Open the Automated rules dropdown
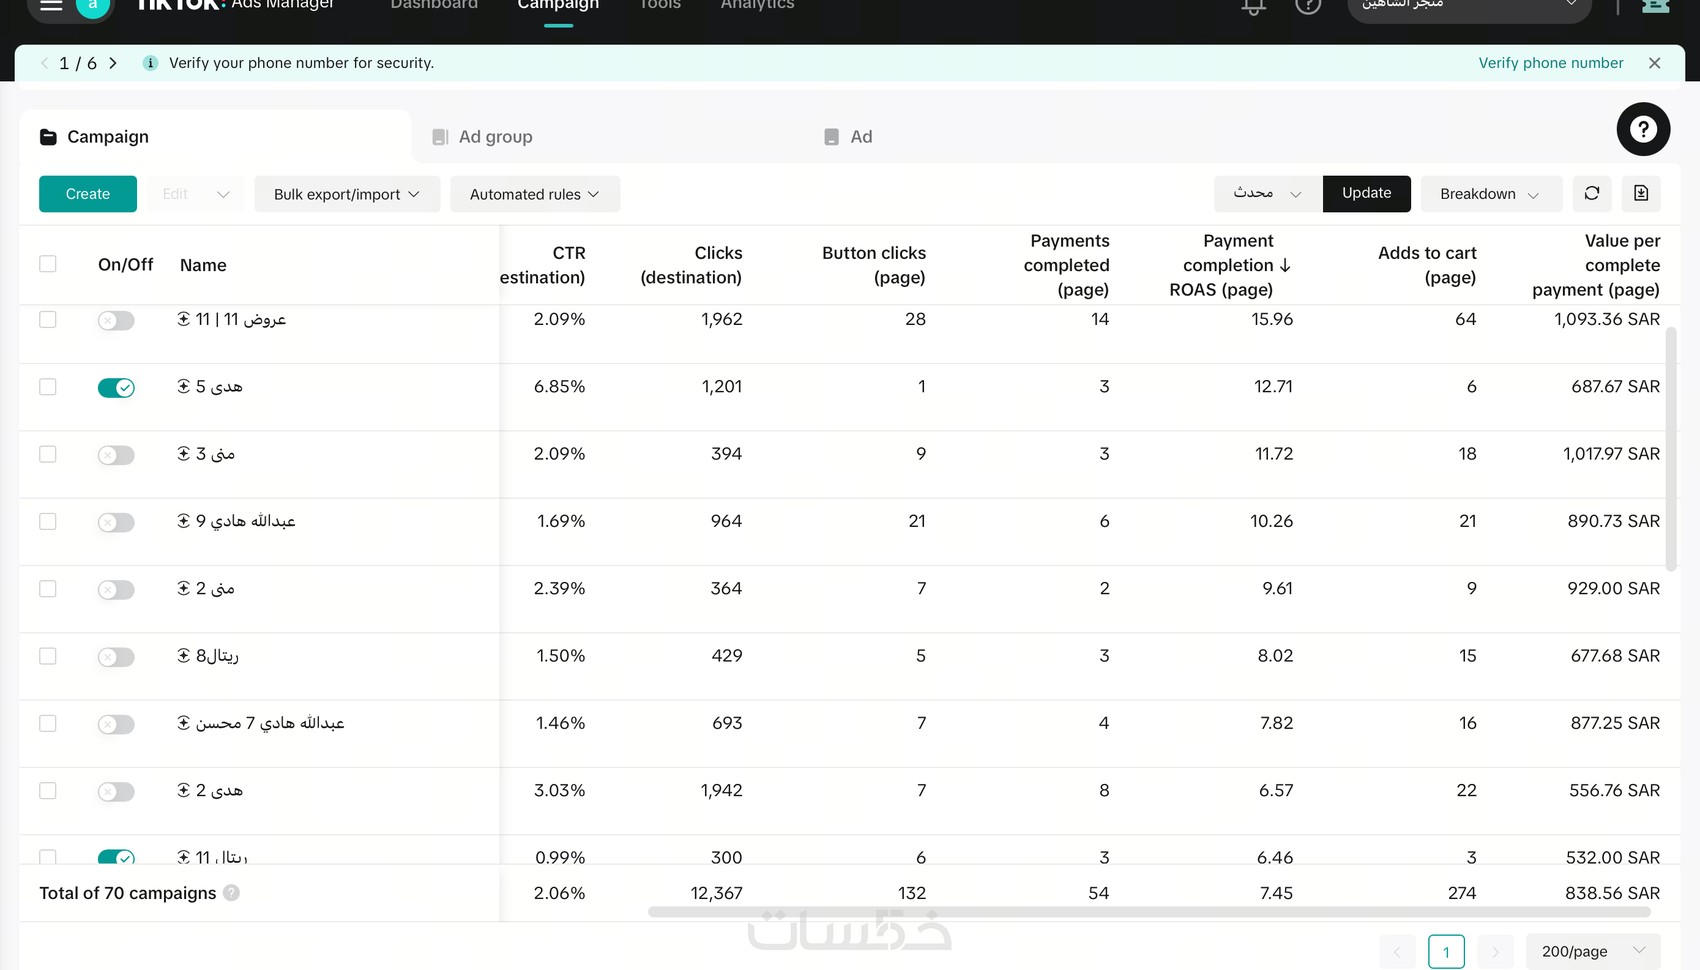 535,194
